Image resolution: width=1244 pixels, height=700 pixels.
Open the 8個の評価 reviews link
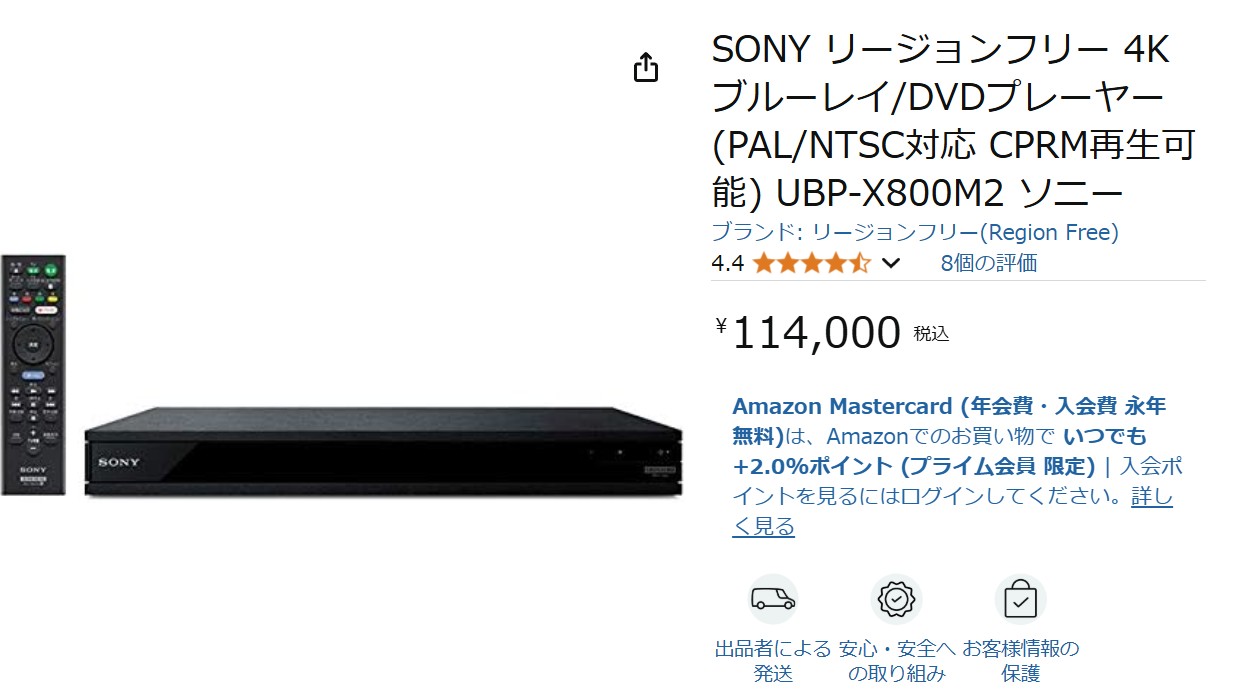tap(988, 263)
